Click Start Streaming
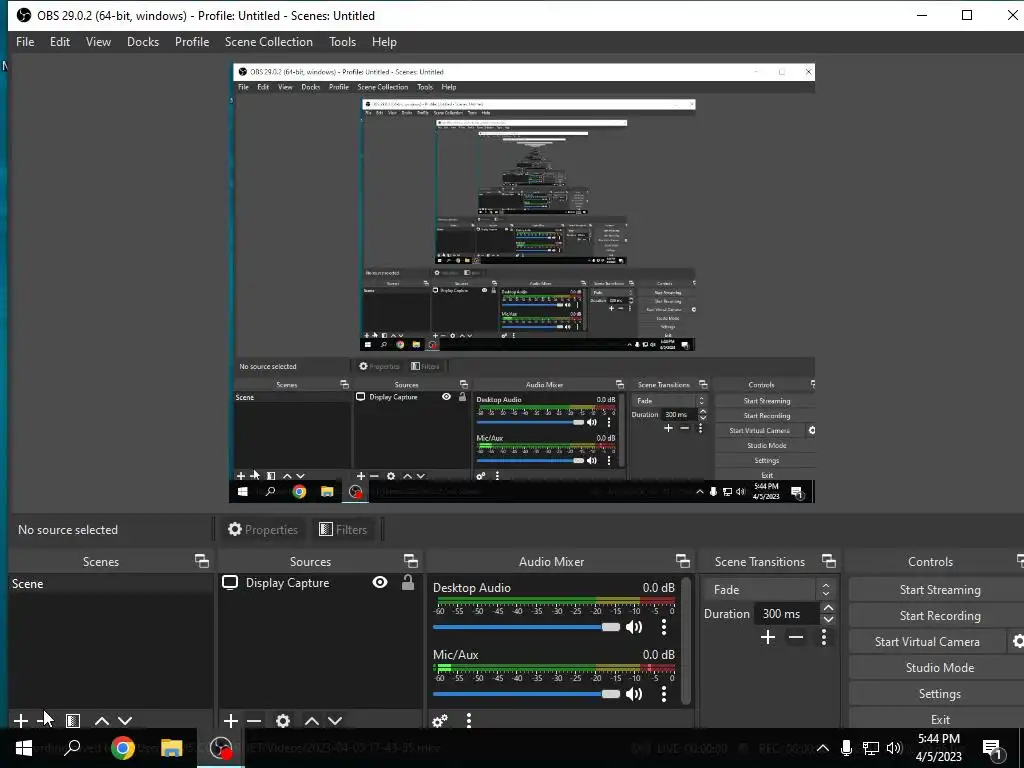The height and width of the screenshot is (768, 1024). click(x=939, y=590)
